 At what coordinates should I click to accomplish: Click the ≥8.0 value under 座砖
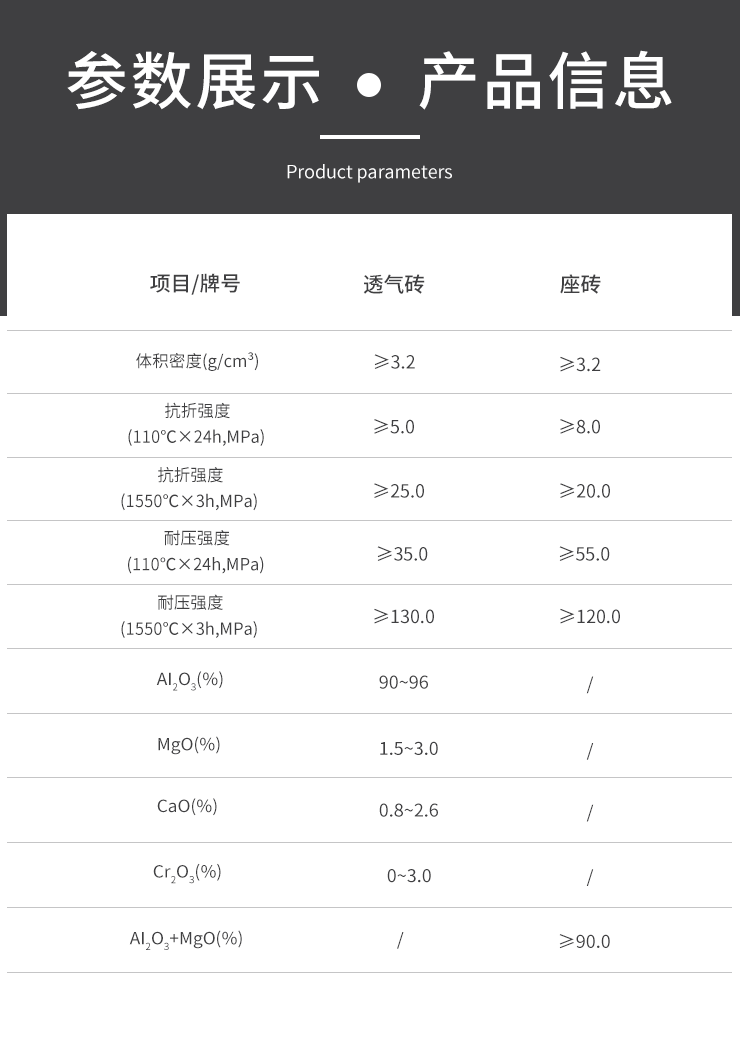[580, 427]
